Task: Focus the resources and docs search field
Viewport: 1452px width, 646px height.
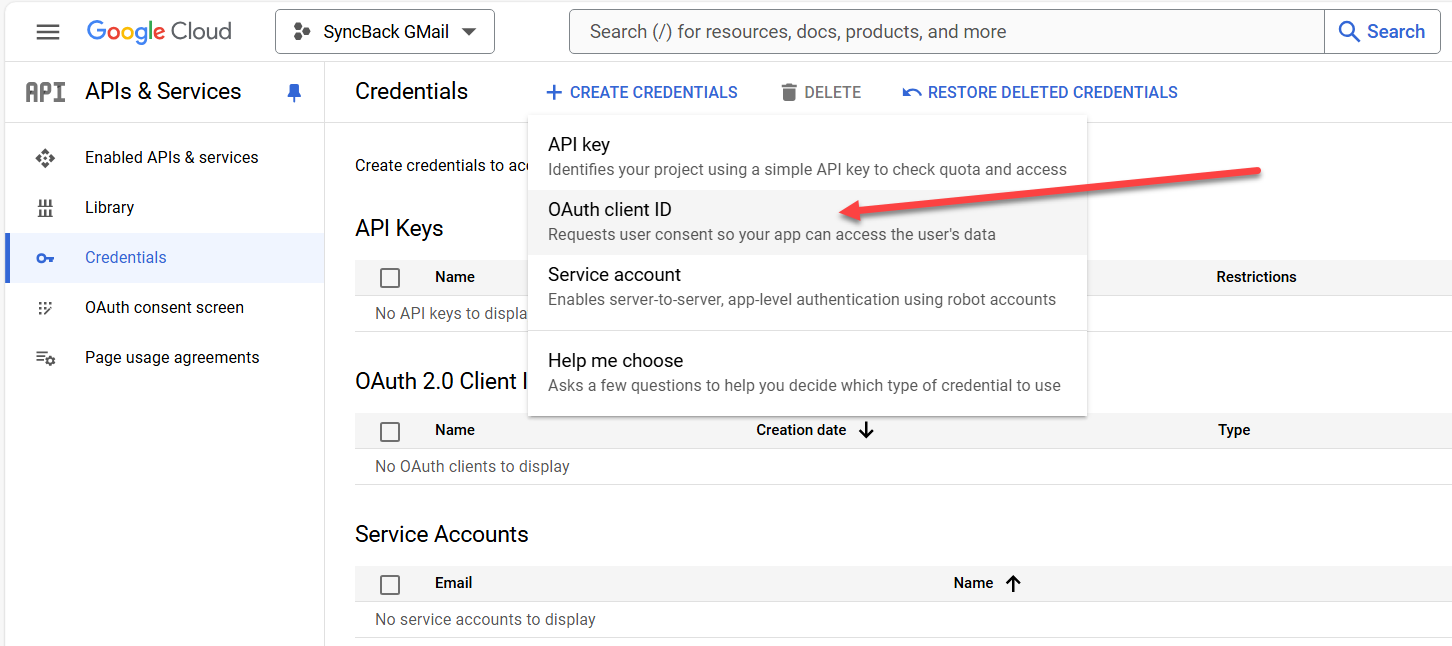Action: coord(947,32)
